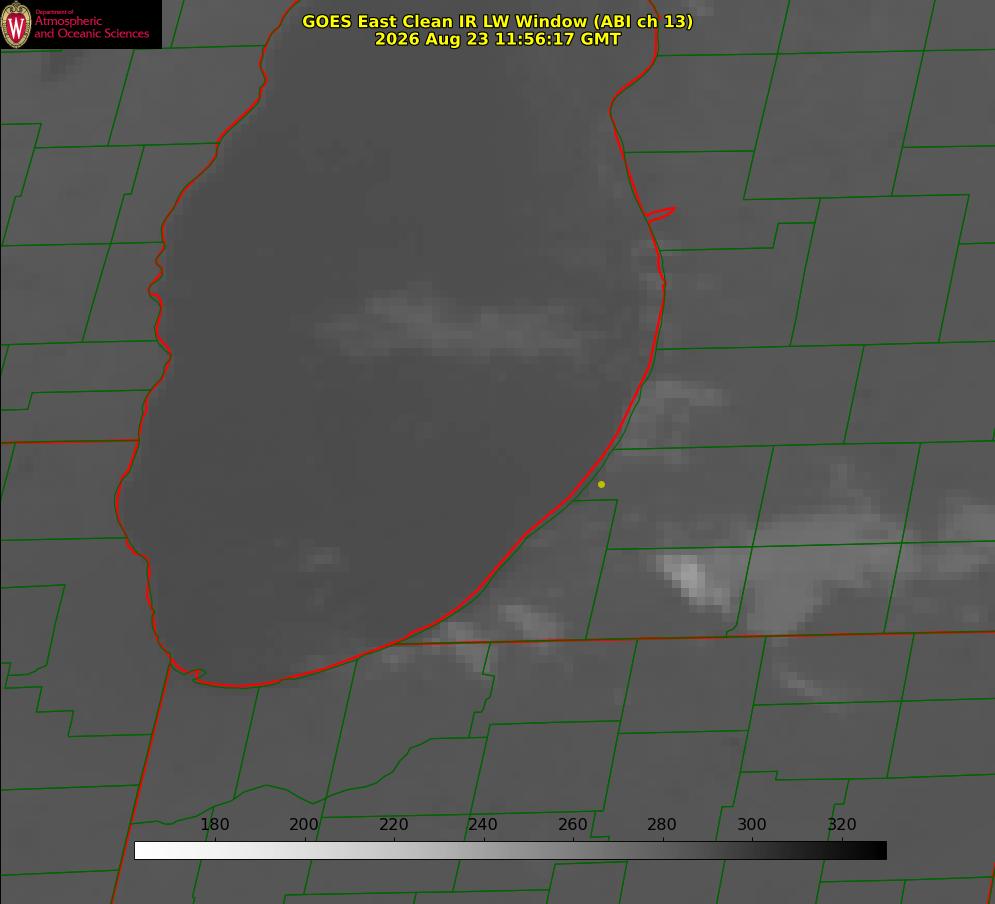Click the 300 colorbar tick label
Screen dimensions: 995x904
752,824
